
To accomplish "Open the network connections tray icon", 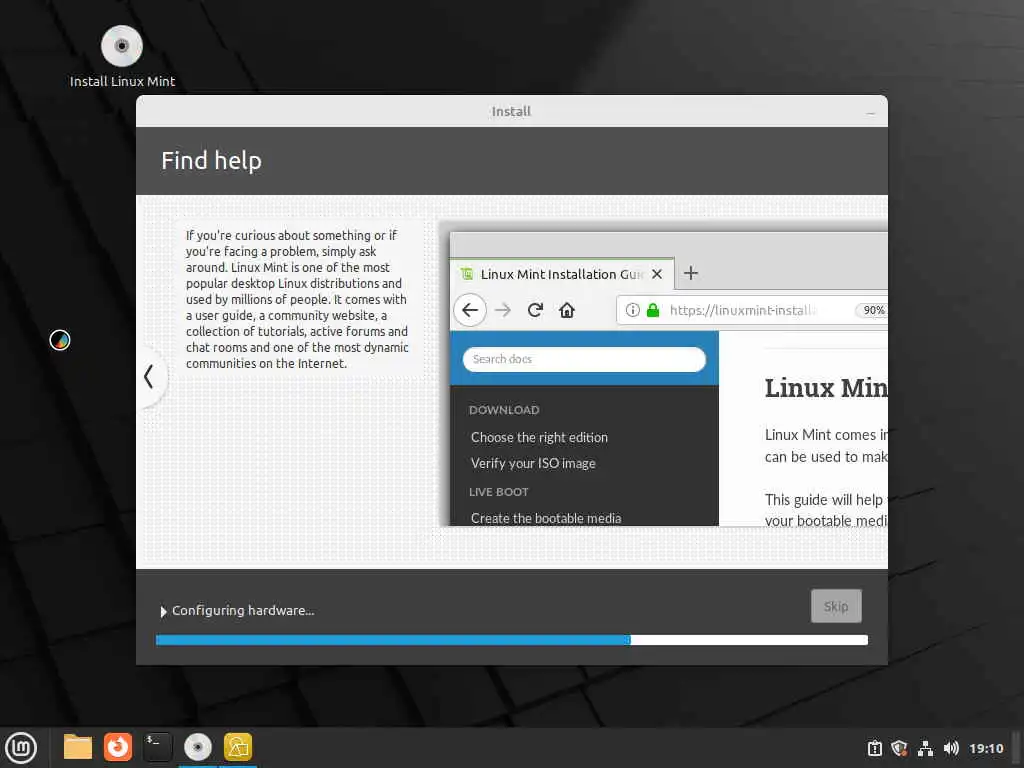I will coord(925,748).
